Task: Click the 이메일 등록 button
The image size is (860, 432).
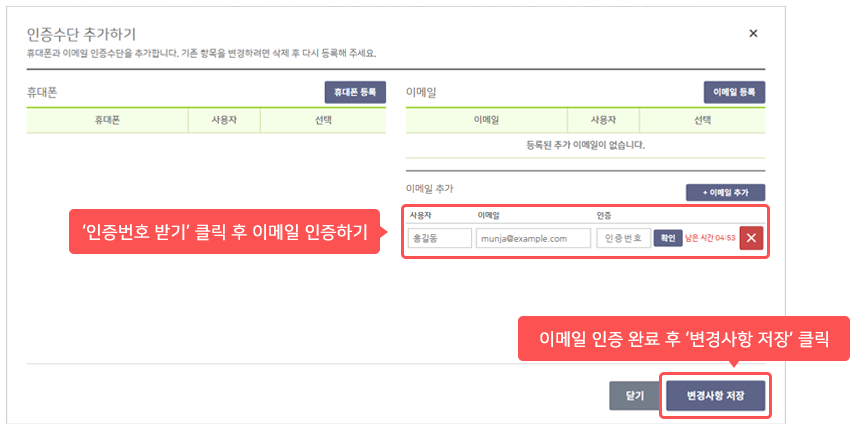Action: click(x=734, y=92)
